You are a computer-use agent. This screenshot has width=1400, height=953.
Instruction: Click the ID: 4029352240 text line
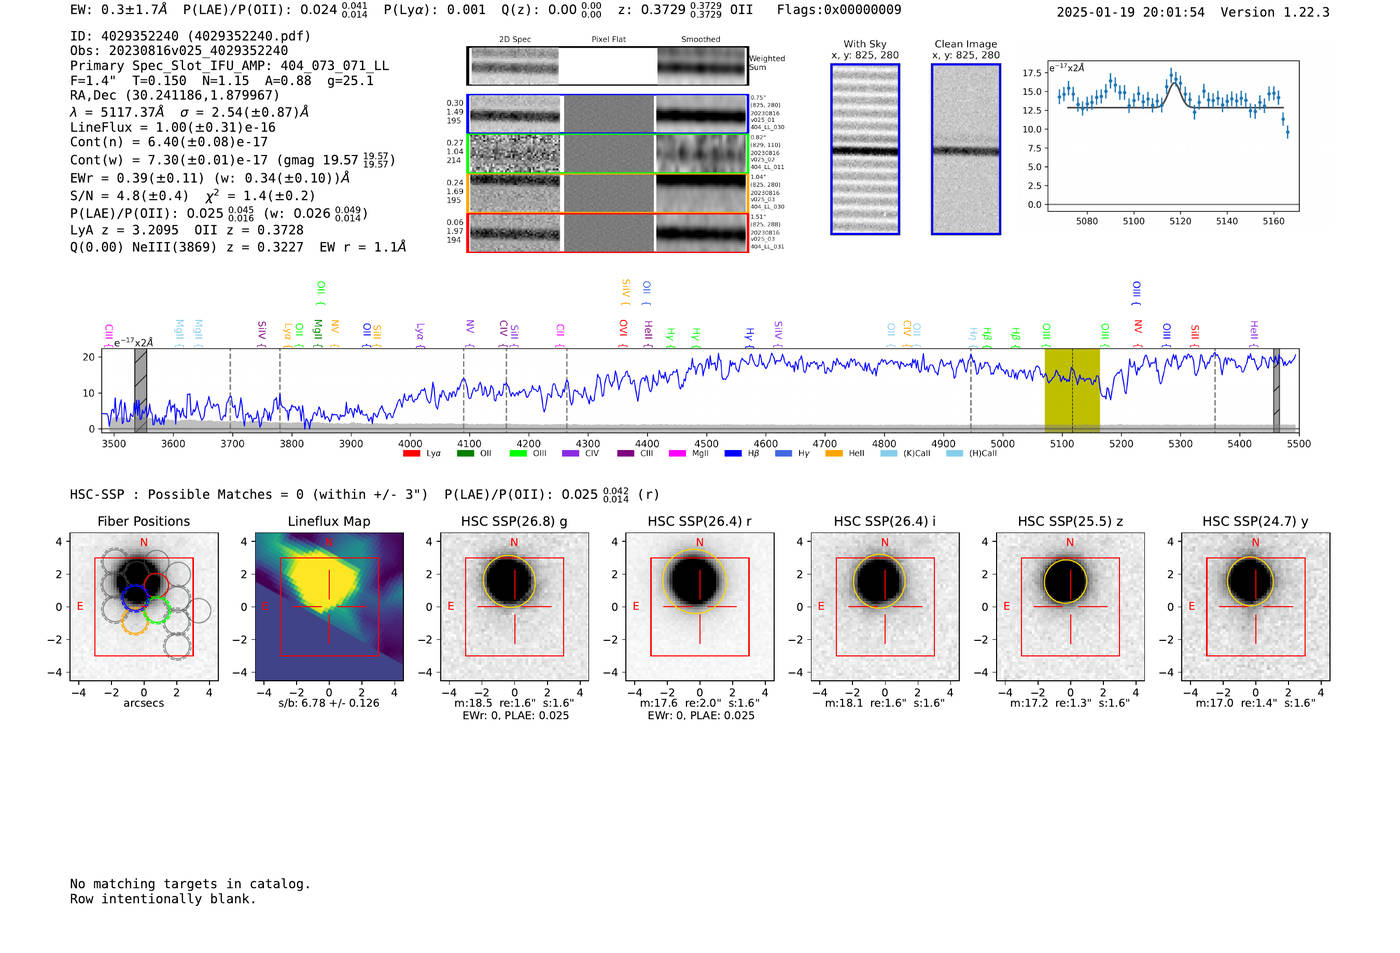[190, 36]
